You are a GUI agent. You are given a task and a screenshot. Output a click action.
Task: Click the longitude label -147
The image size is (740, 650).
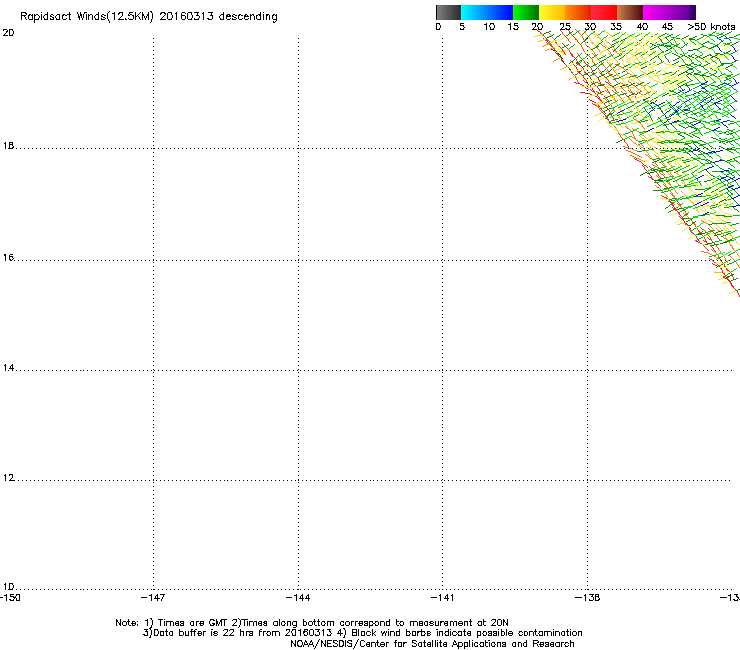coord(153,598)
